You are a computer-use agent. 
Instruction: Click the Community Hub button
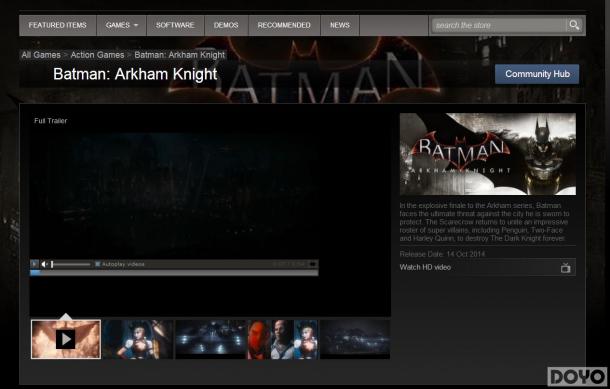[x=537, y=74]
